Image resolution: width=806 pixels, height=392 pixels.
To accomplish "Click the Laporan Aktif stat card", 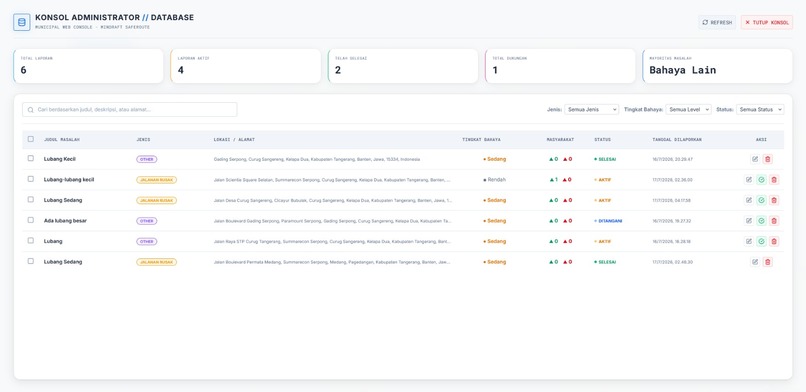I will [x=246, y=66].
